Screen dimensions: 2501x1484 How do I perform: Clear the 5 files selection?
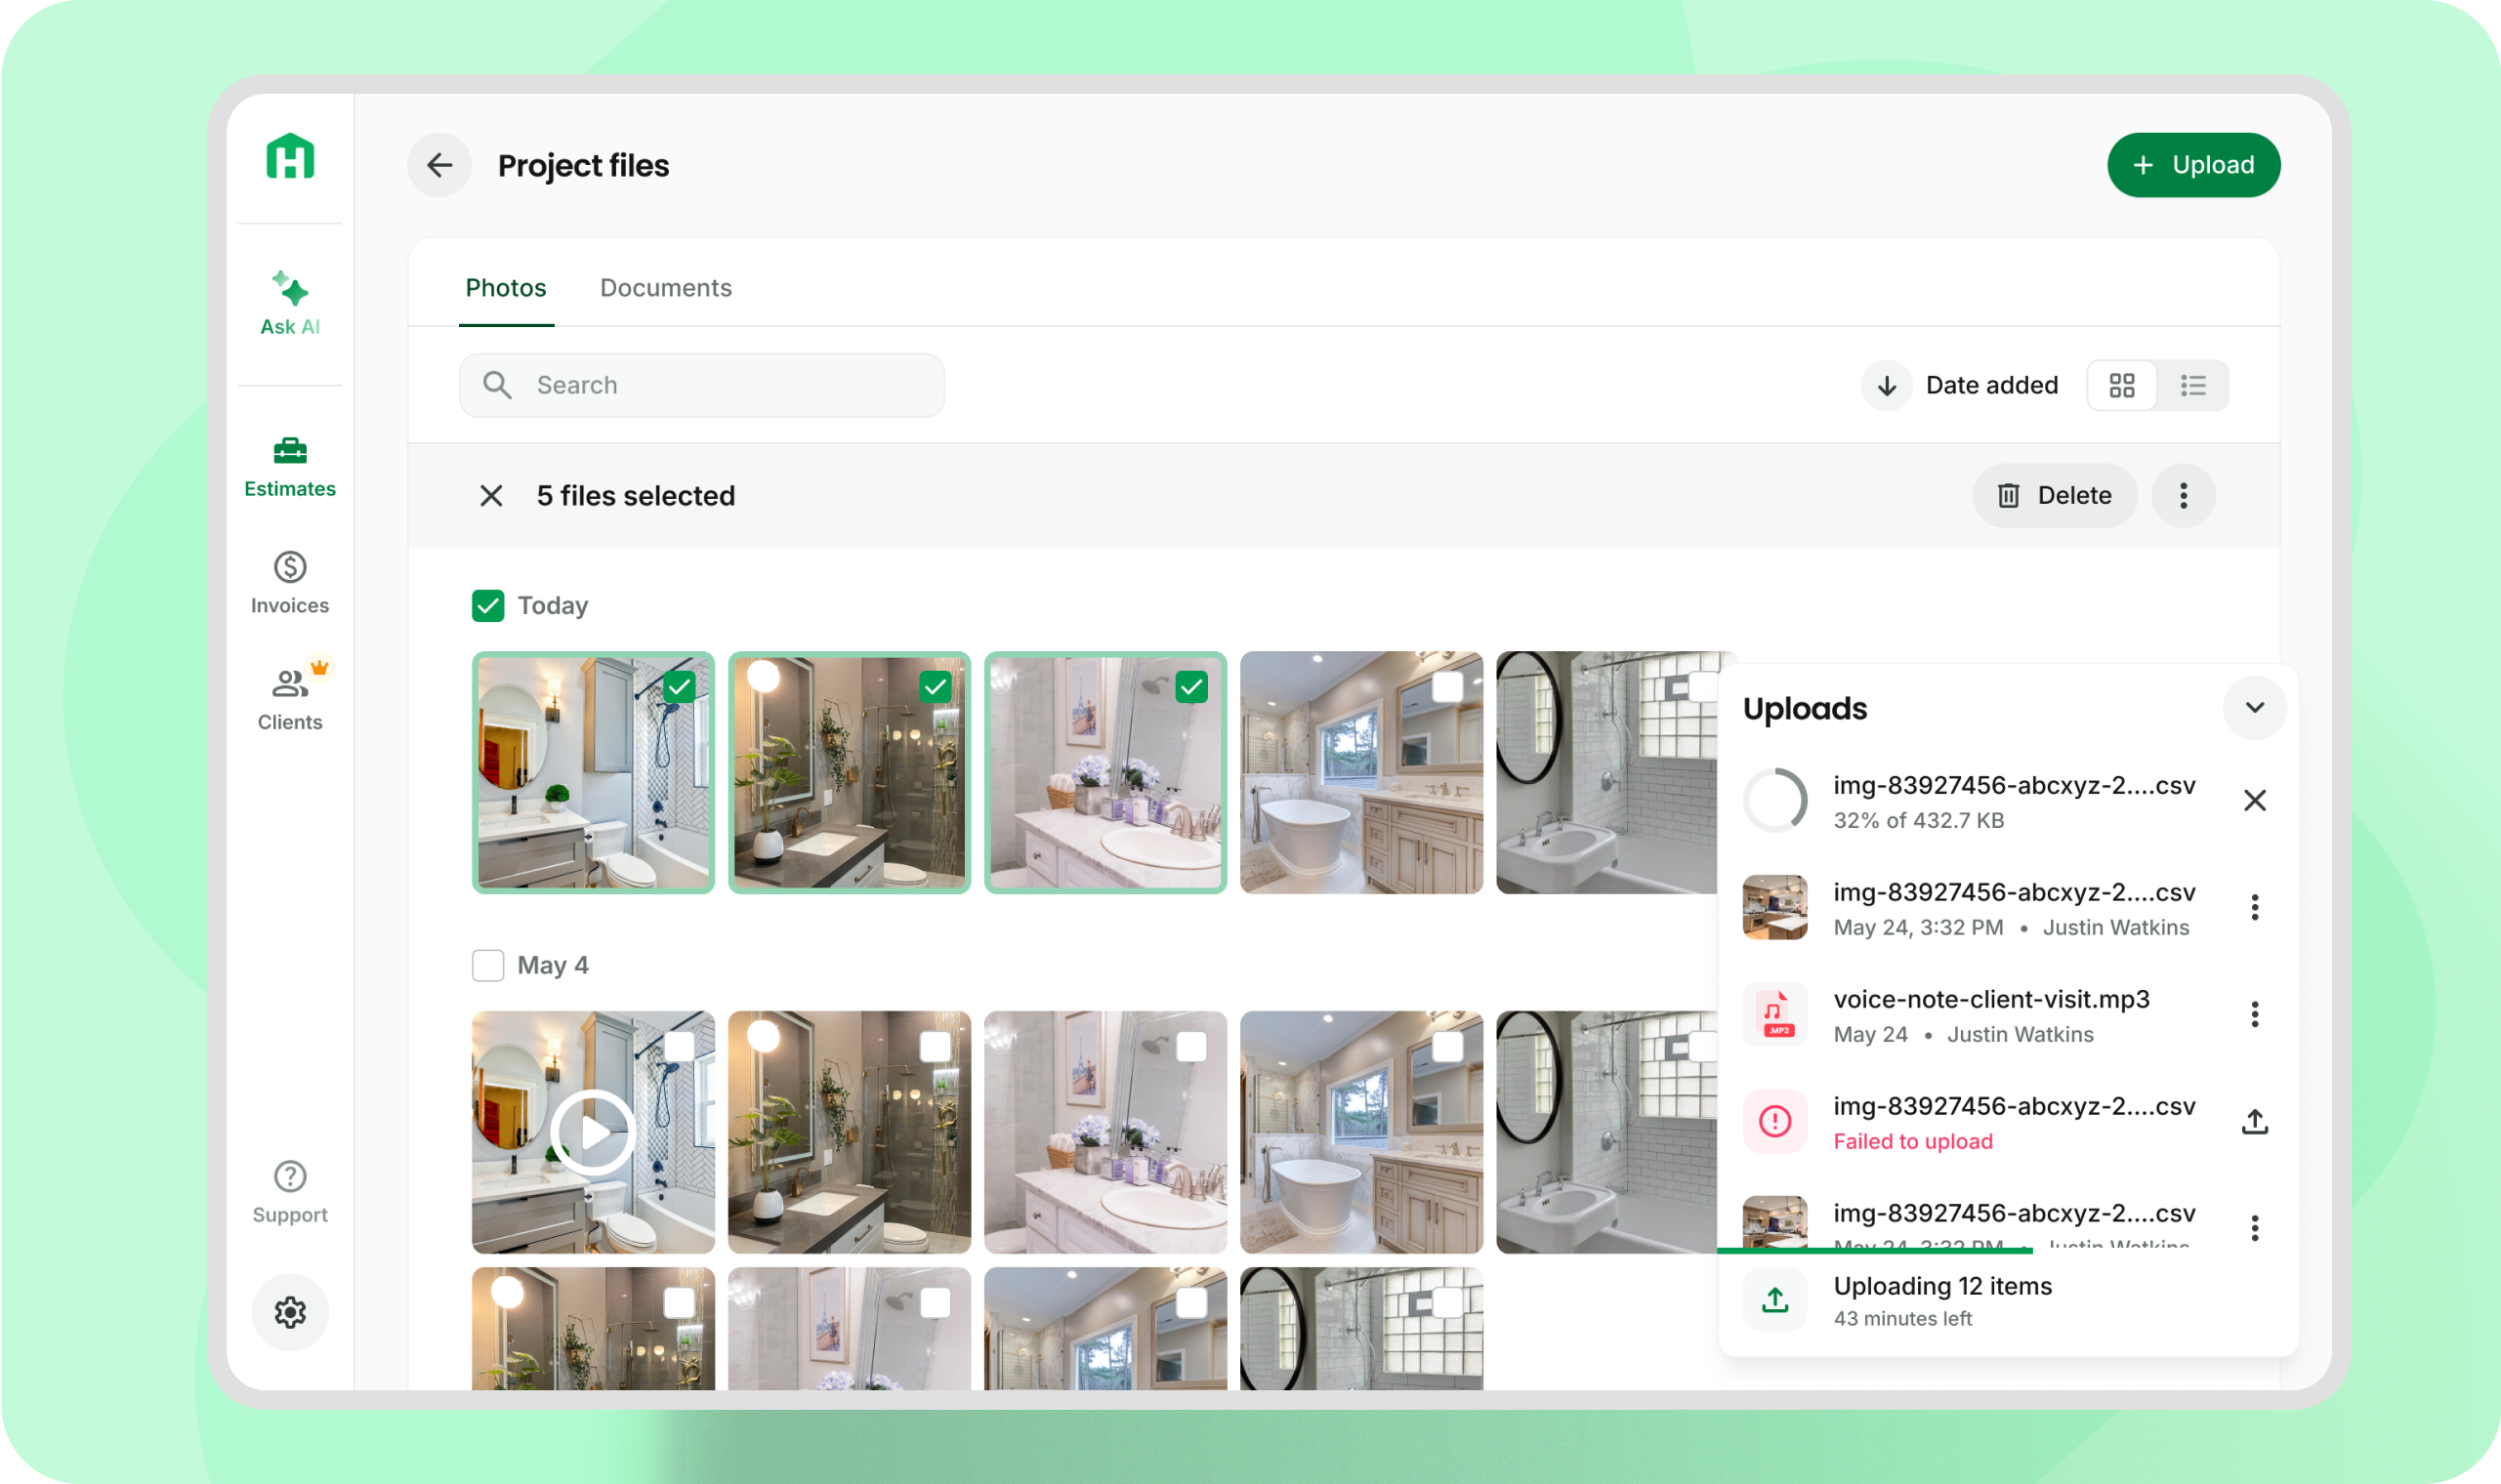click(491, 496)
